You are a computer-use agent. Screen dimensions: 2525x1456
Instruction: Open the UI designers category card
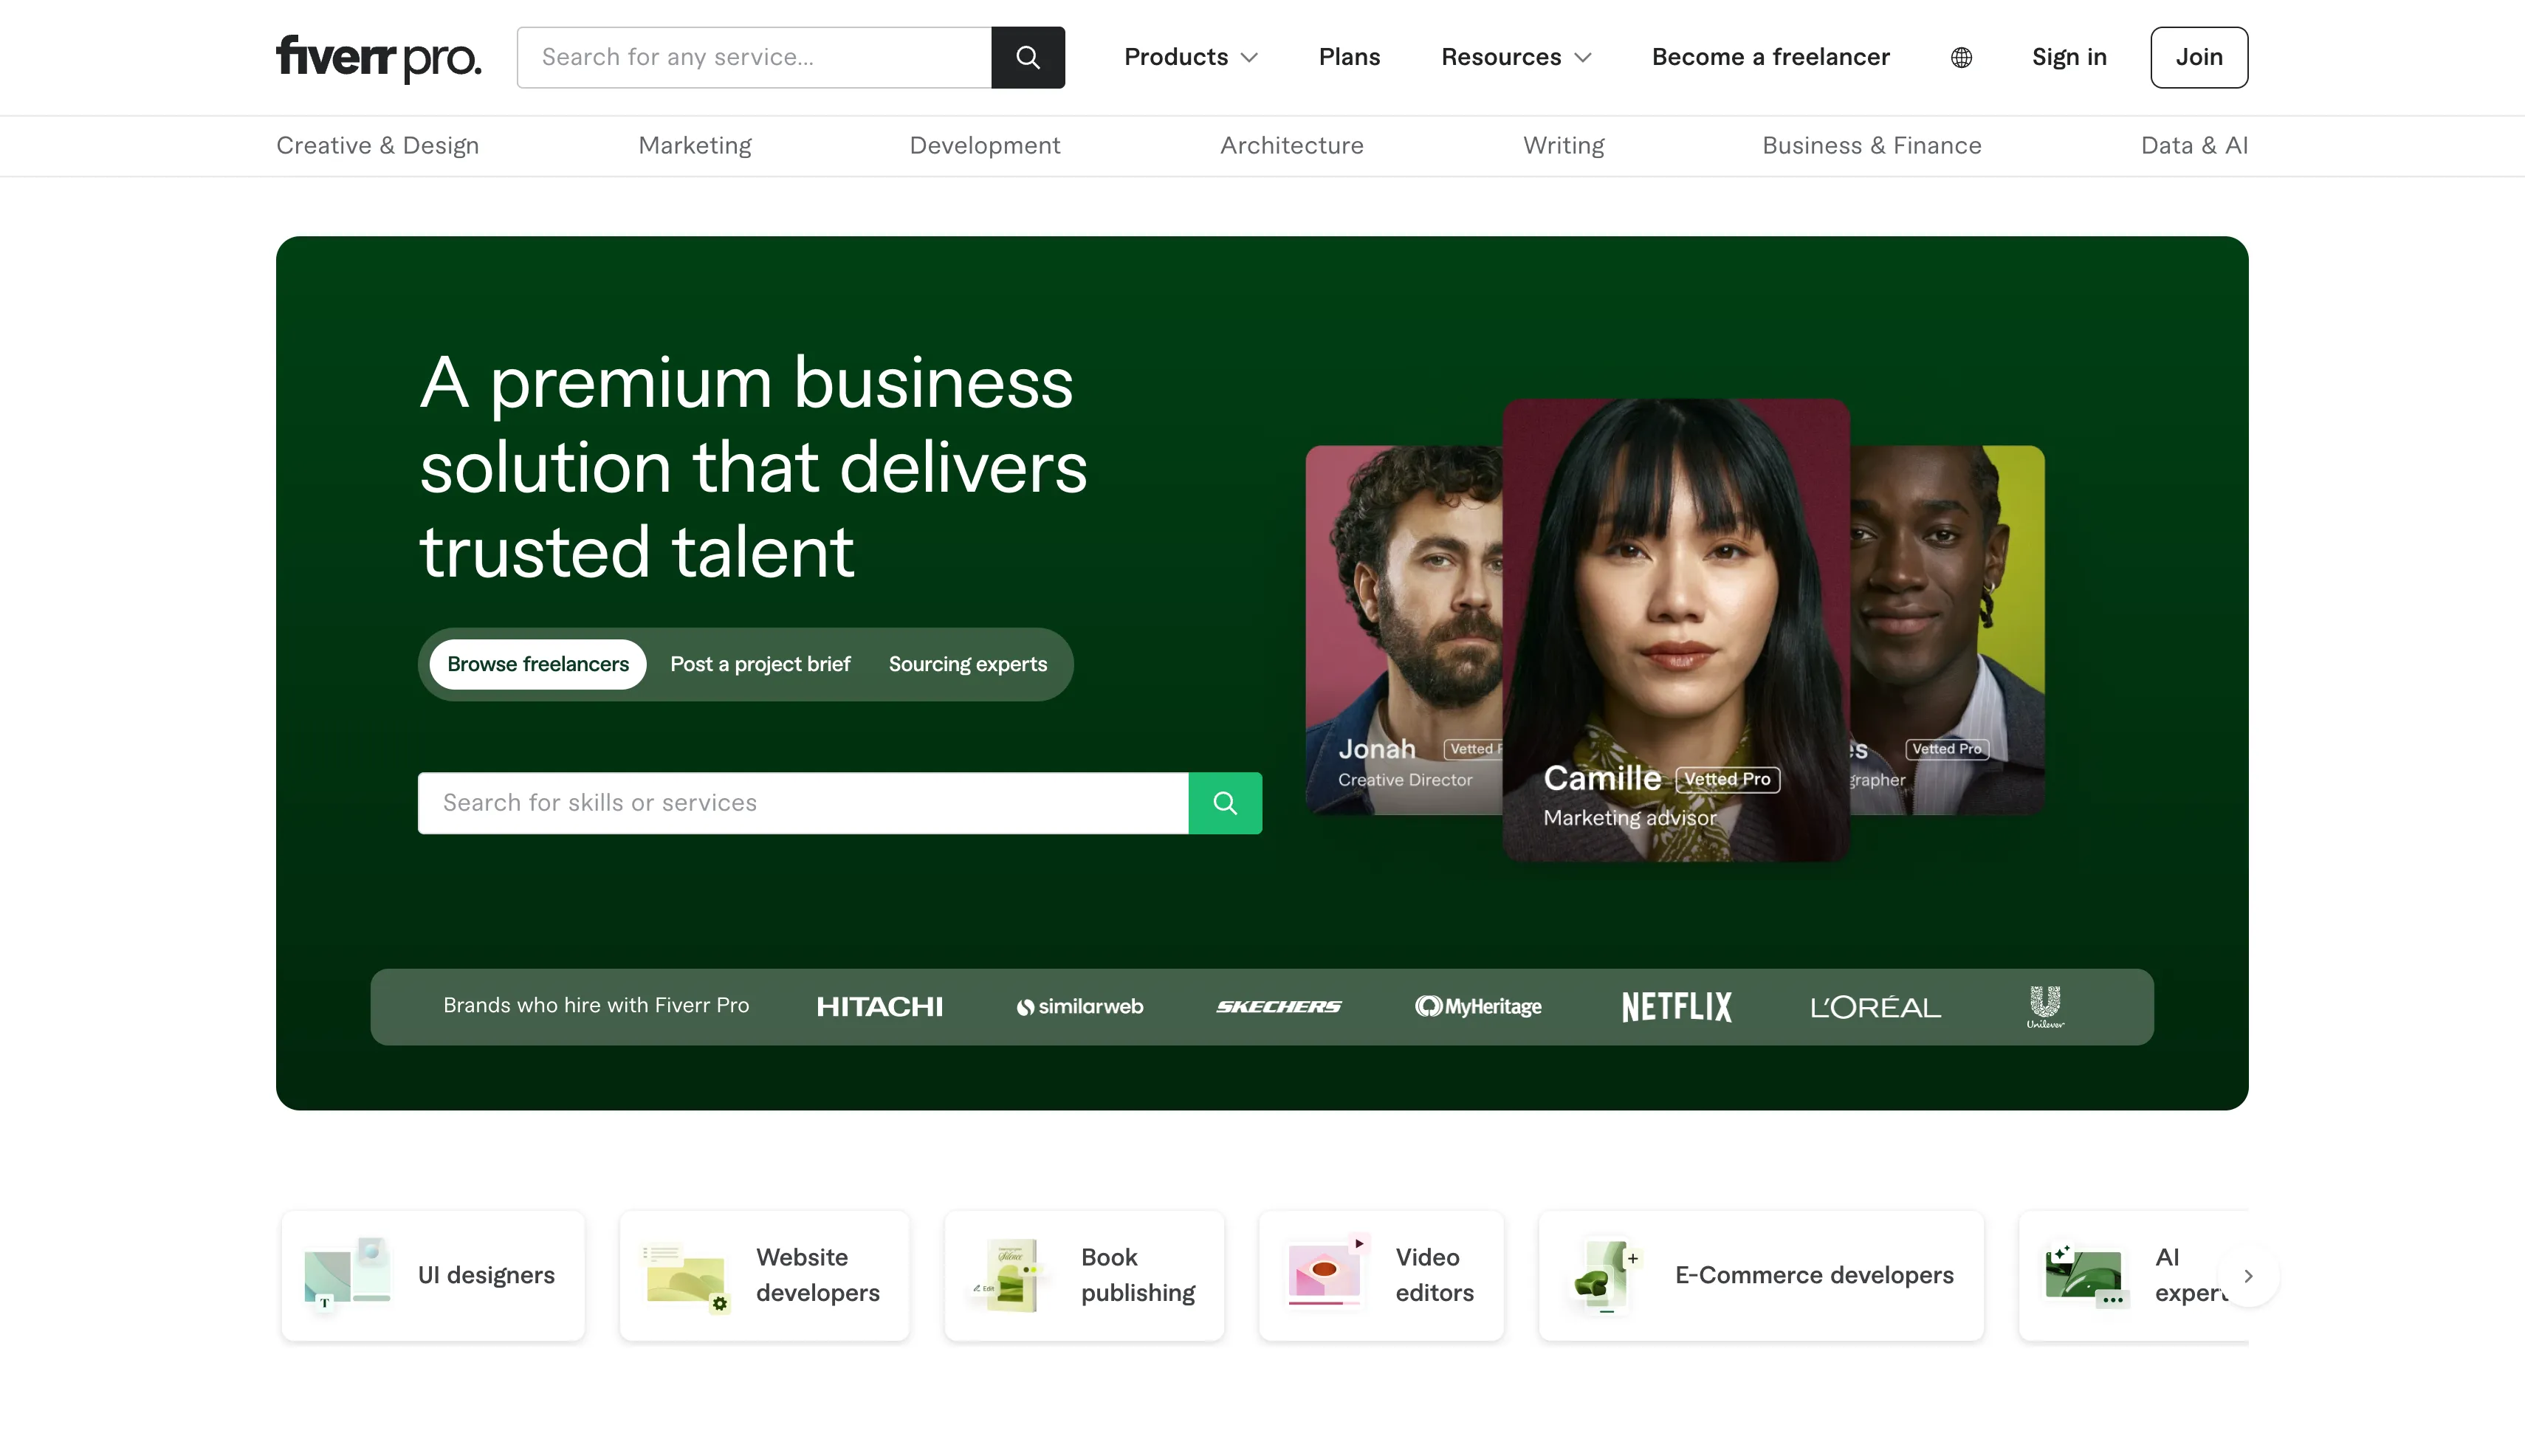(433, 1275)
